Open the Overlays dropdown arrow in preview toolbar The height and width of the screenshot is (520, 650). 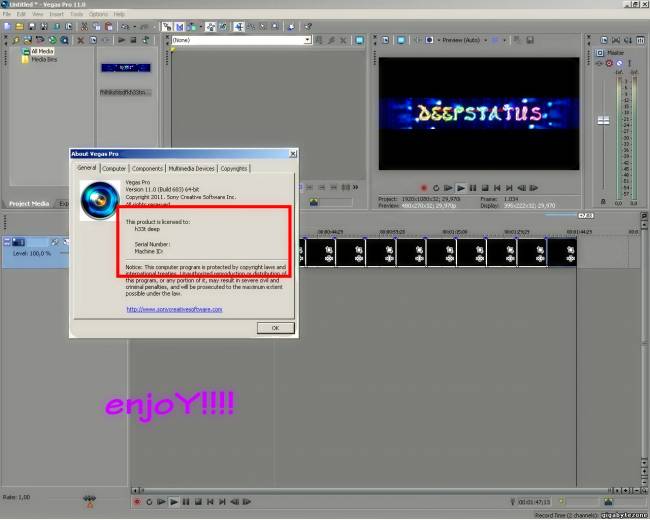(504, 40)
